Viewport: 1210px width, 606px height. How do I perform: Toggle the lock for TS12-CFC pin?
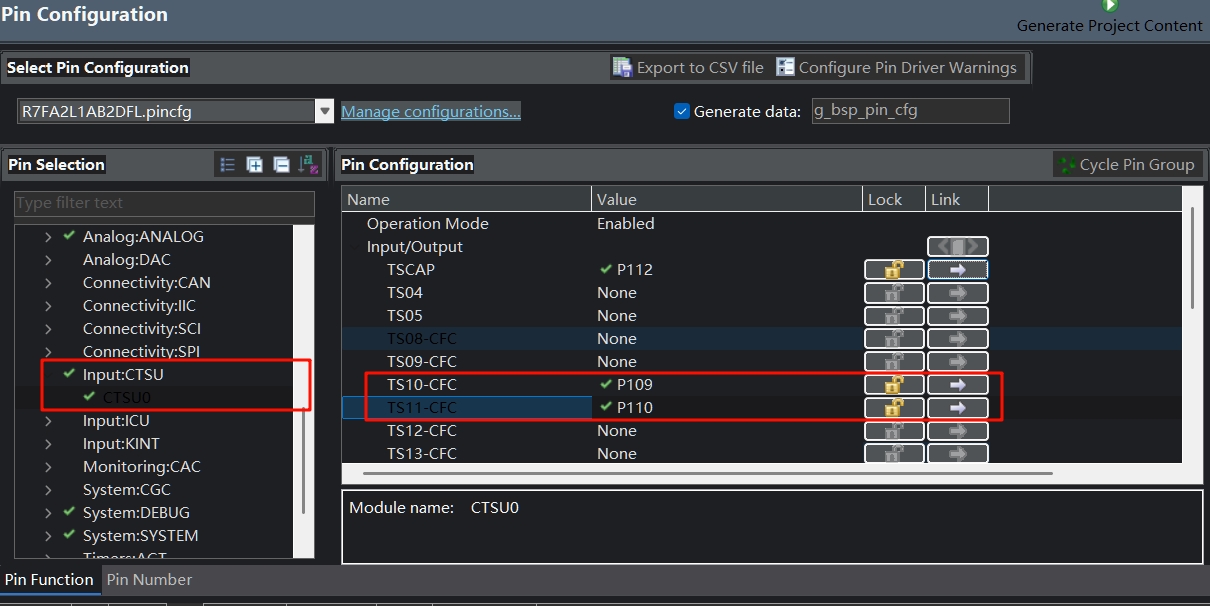point(894,431)
